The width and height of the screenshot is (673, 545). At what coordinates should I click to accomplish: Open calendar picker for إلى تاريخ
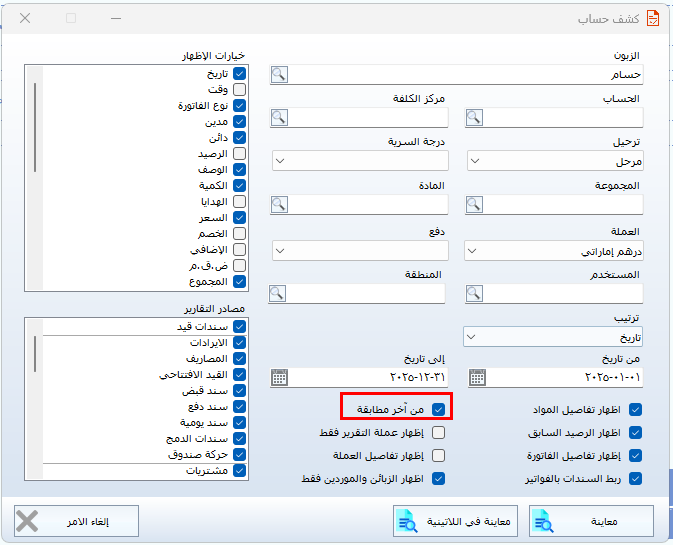[279, 377]
